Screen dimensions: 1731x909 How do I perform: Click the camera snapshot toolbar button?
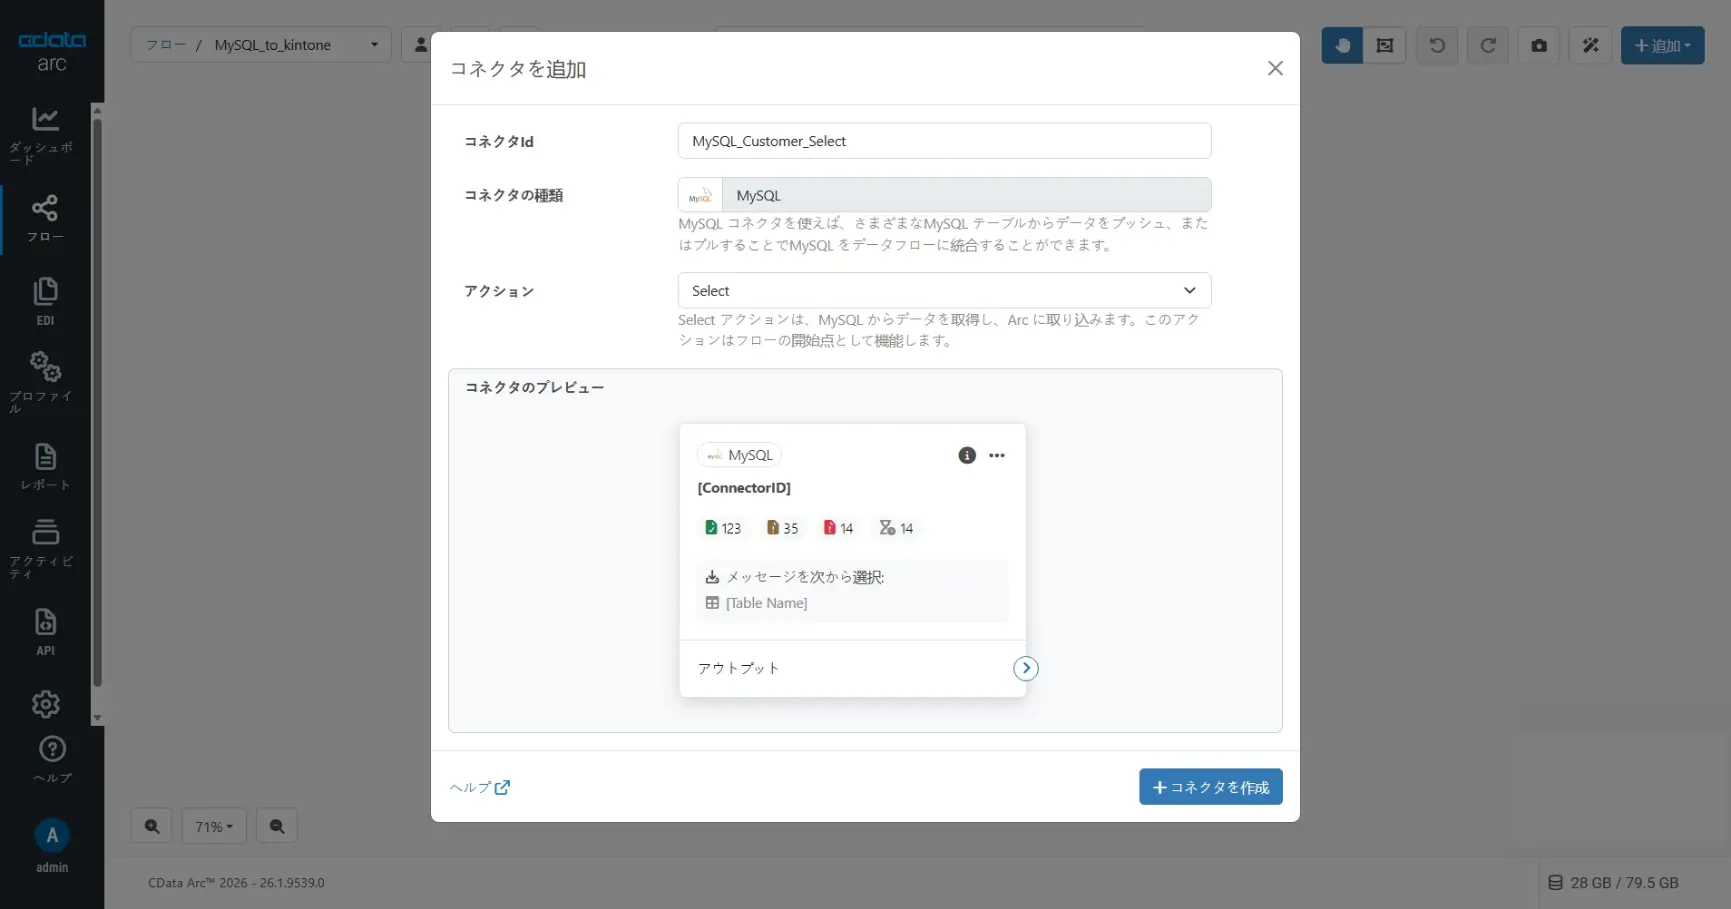point(1539,45)
